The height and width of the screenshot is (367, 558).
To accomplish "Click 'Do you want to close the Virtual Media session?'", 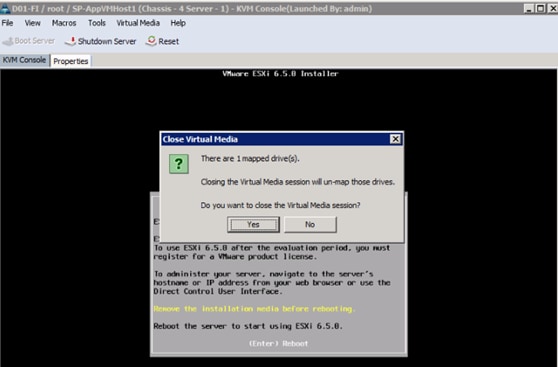I will tap(280, 205).
